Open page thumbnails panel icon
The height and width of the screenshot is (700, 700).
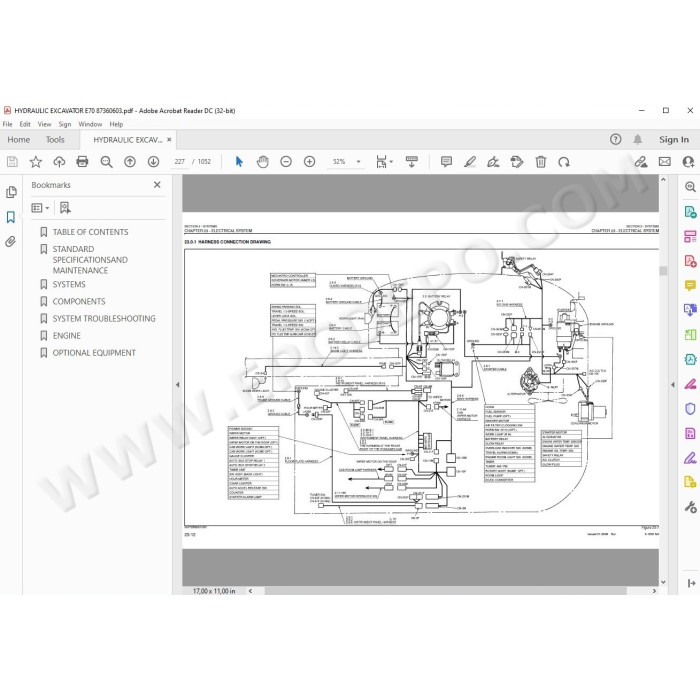click(11, 192)
